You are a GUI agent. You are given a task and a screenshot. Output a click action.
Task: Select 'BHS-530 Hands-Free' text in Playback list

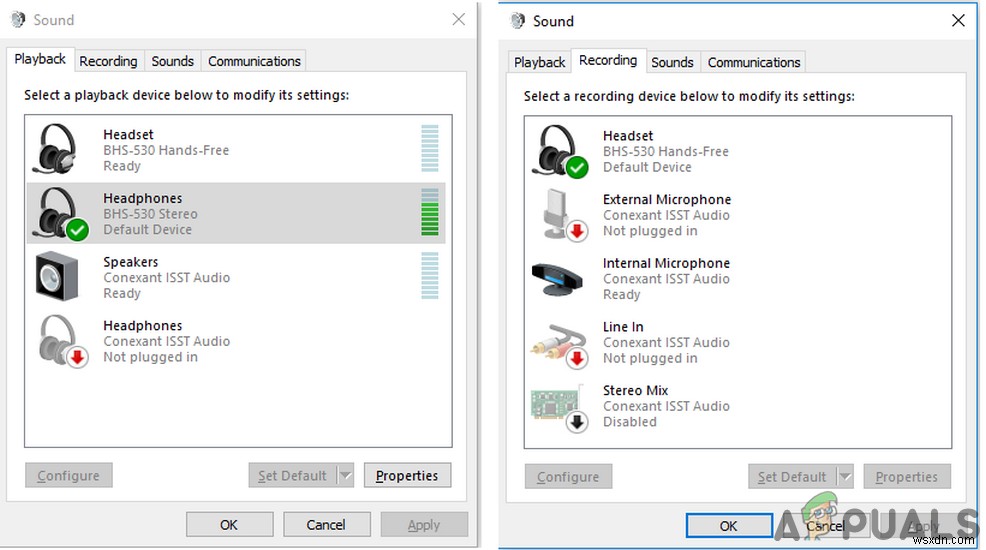[166, 150]
